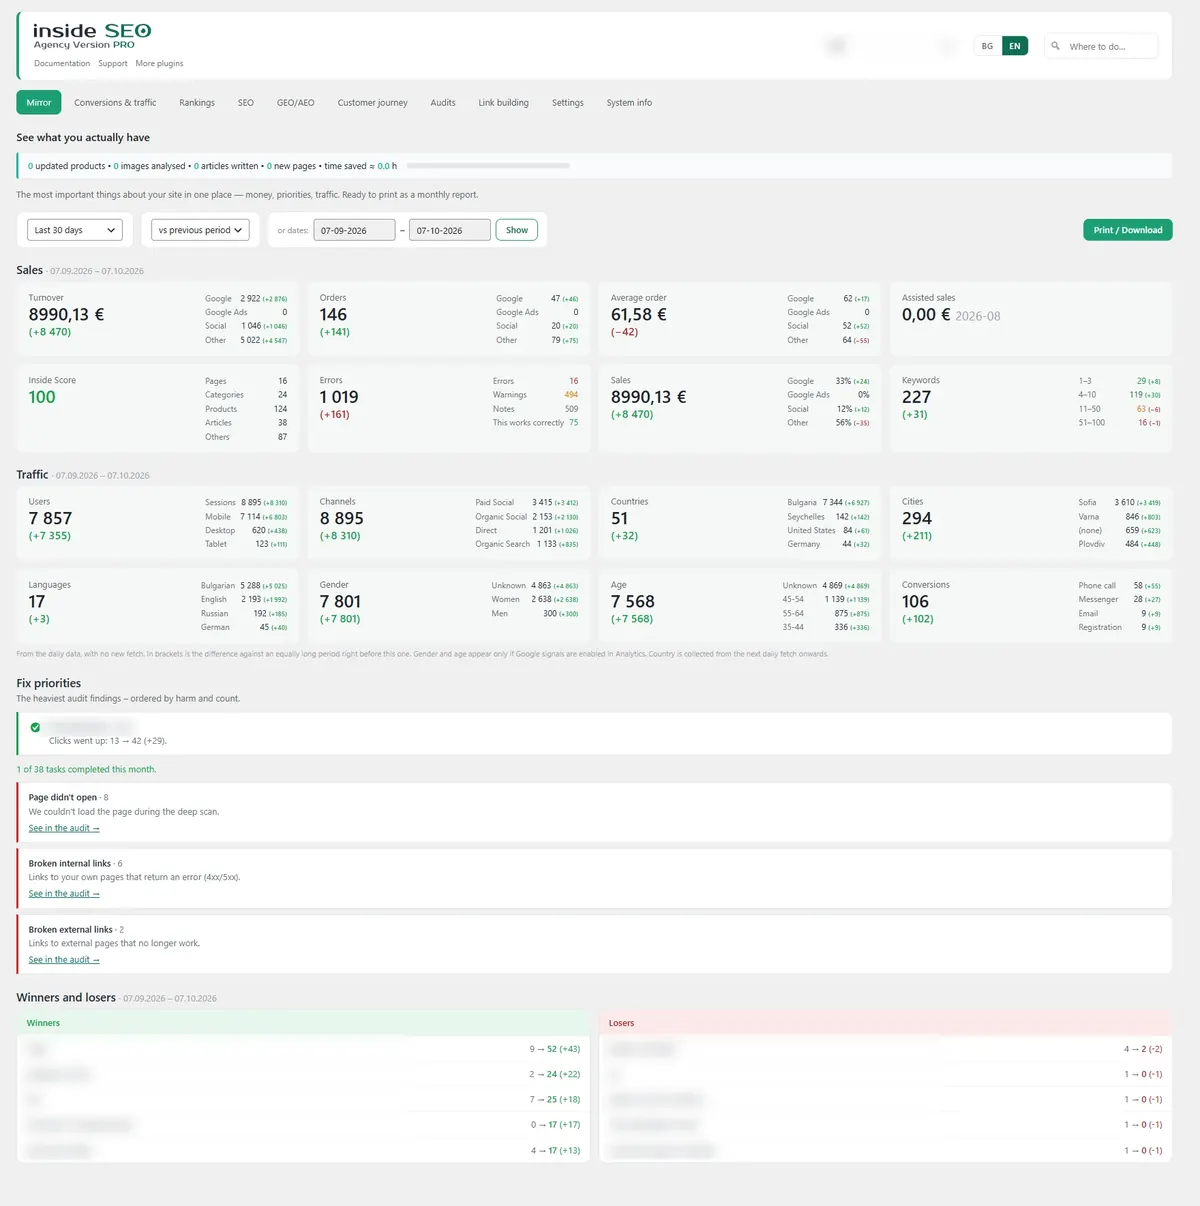Open Conversions & traffic tab
This screenshot has height=1206, width=1200.
tap(115, 102)
